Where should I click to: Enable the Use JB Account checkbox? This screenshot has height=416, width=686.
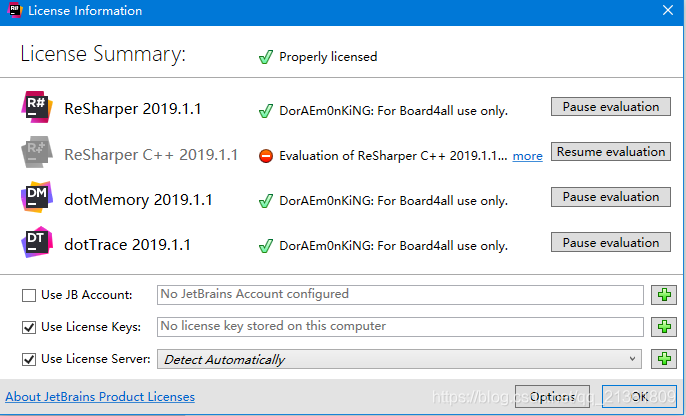[29, 295]
